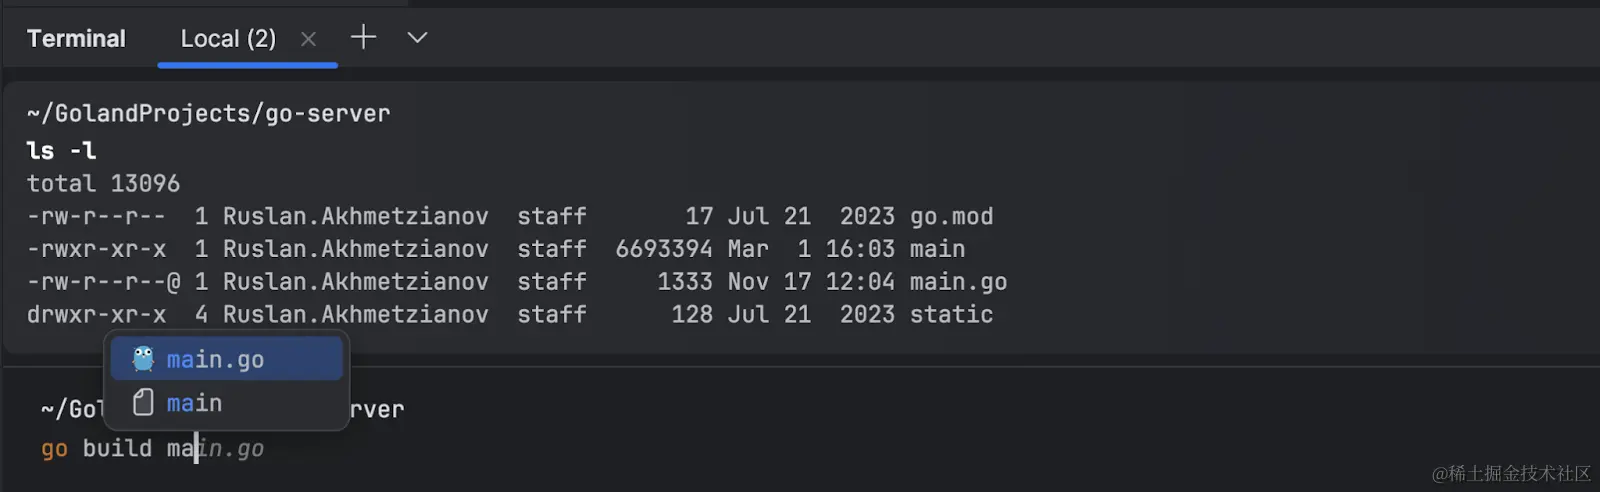Click the go.mod filename in listing
The width and height of the screenshot is (1600, 492).
tap(951, 216)
